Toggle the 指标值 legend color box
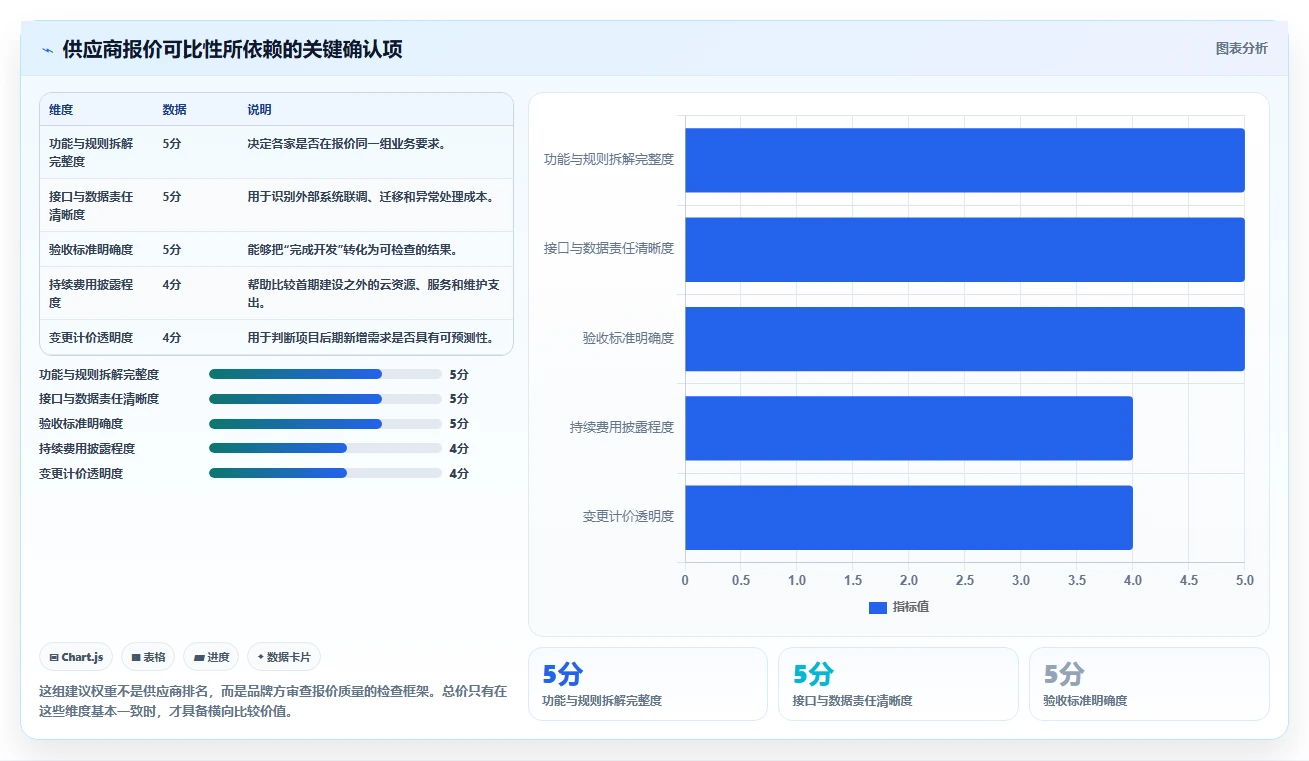This screenshot has width=1309, height=761. [x=878, y=608]
